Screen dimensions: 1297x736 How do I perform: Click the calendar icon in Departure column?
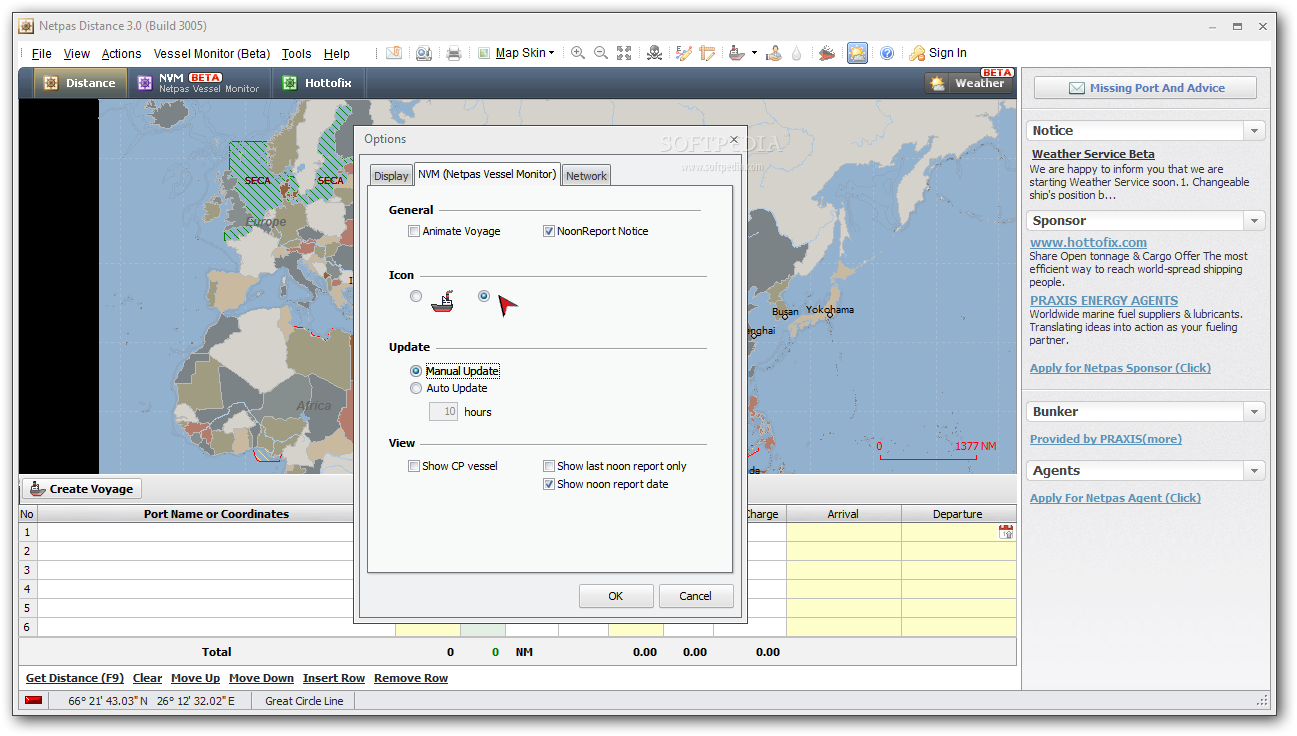tap(1006, 532)
